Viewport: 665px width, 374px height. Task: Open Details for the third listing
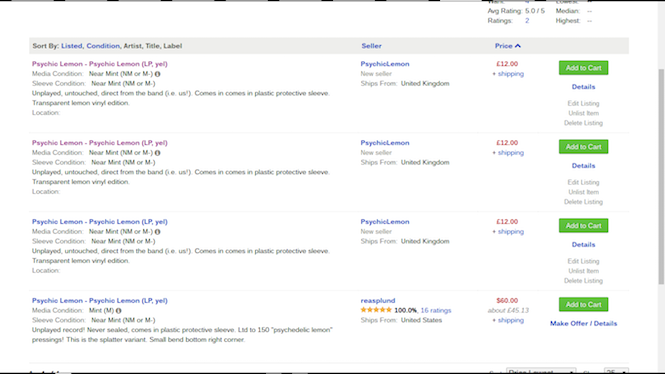pyautogui.click(x=583, y=244)
